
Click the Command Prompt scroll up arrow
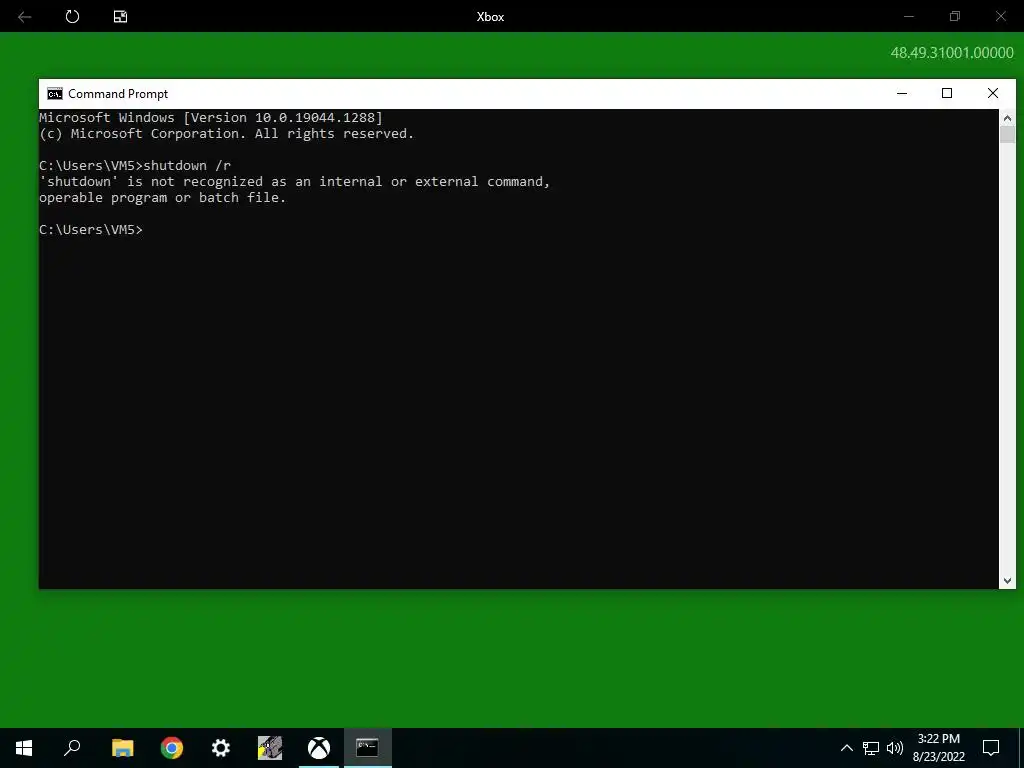(x=1007, y=118)
